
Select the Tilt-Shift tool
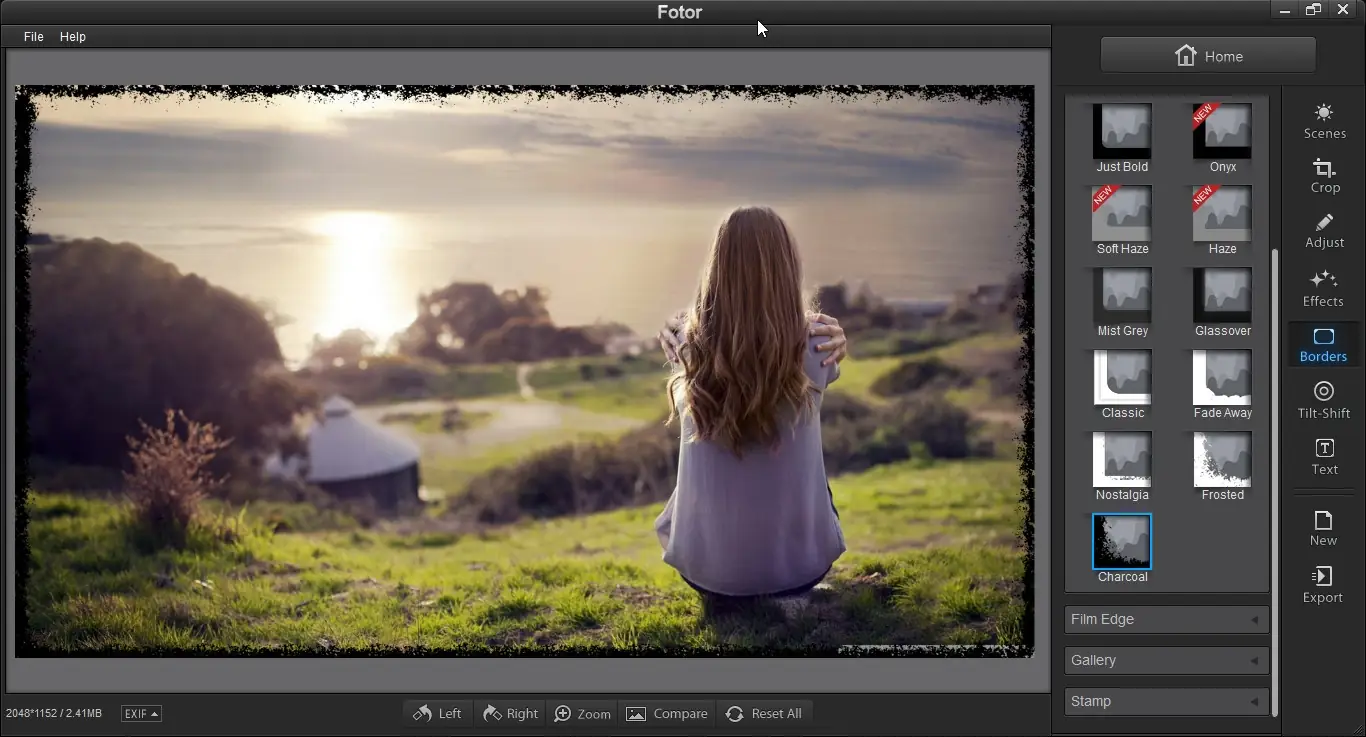click(1324, 399)
